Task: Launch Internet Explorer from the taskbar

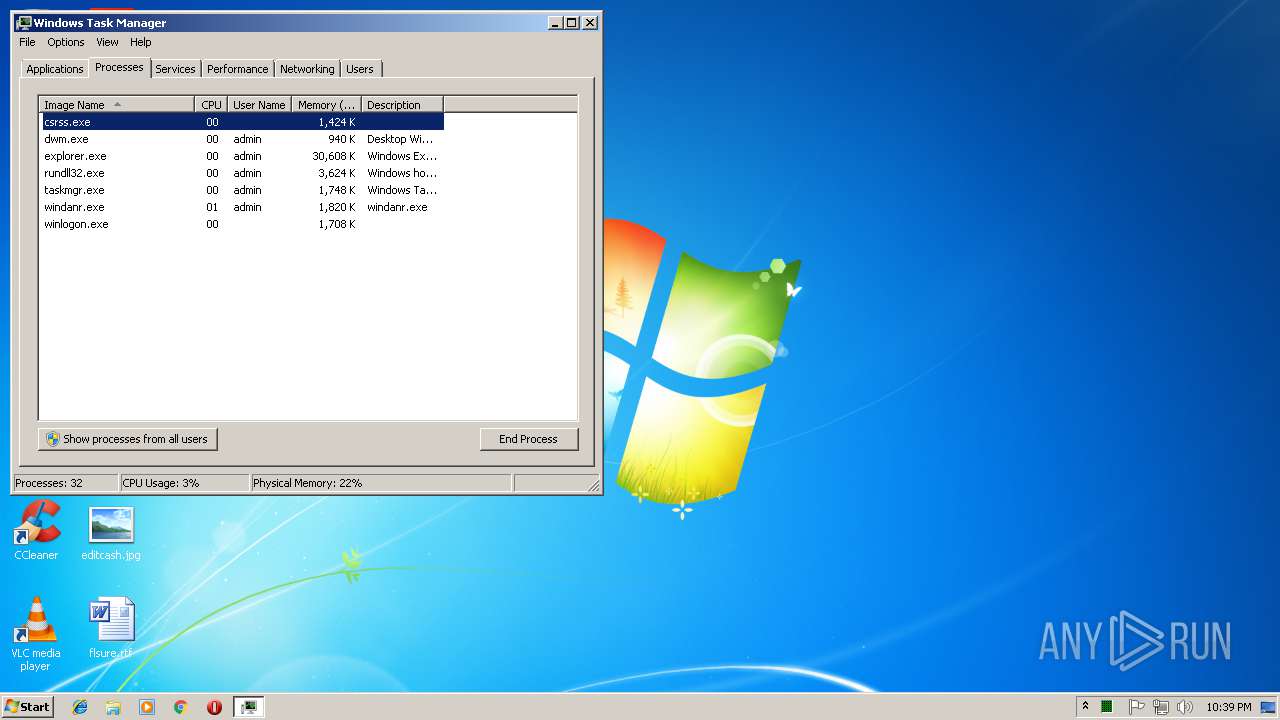Action: 80,707
